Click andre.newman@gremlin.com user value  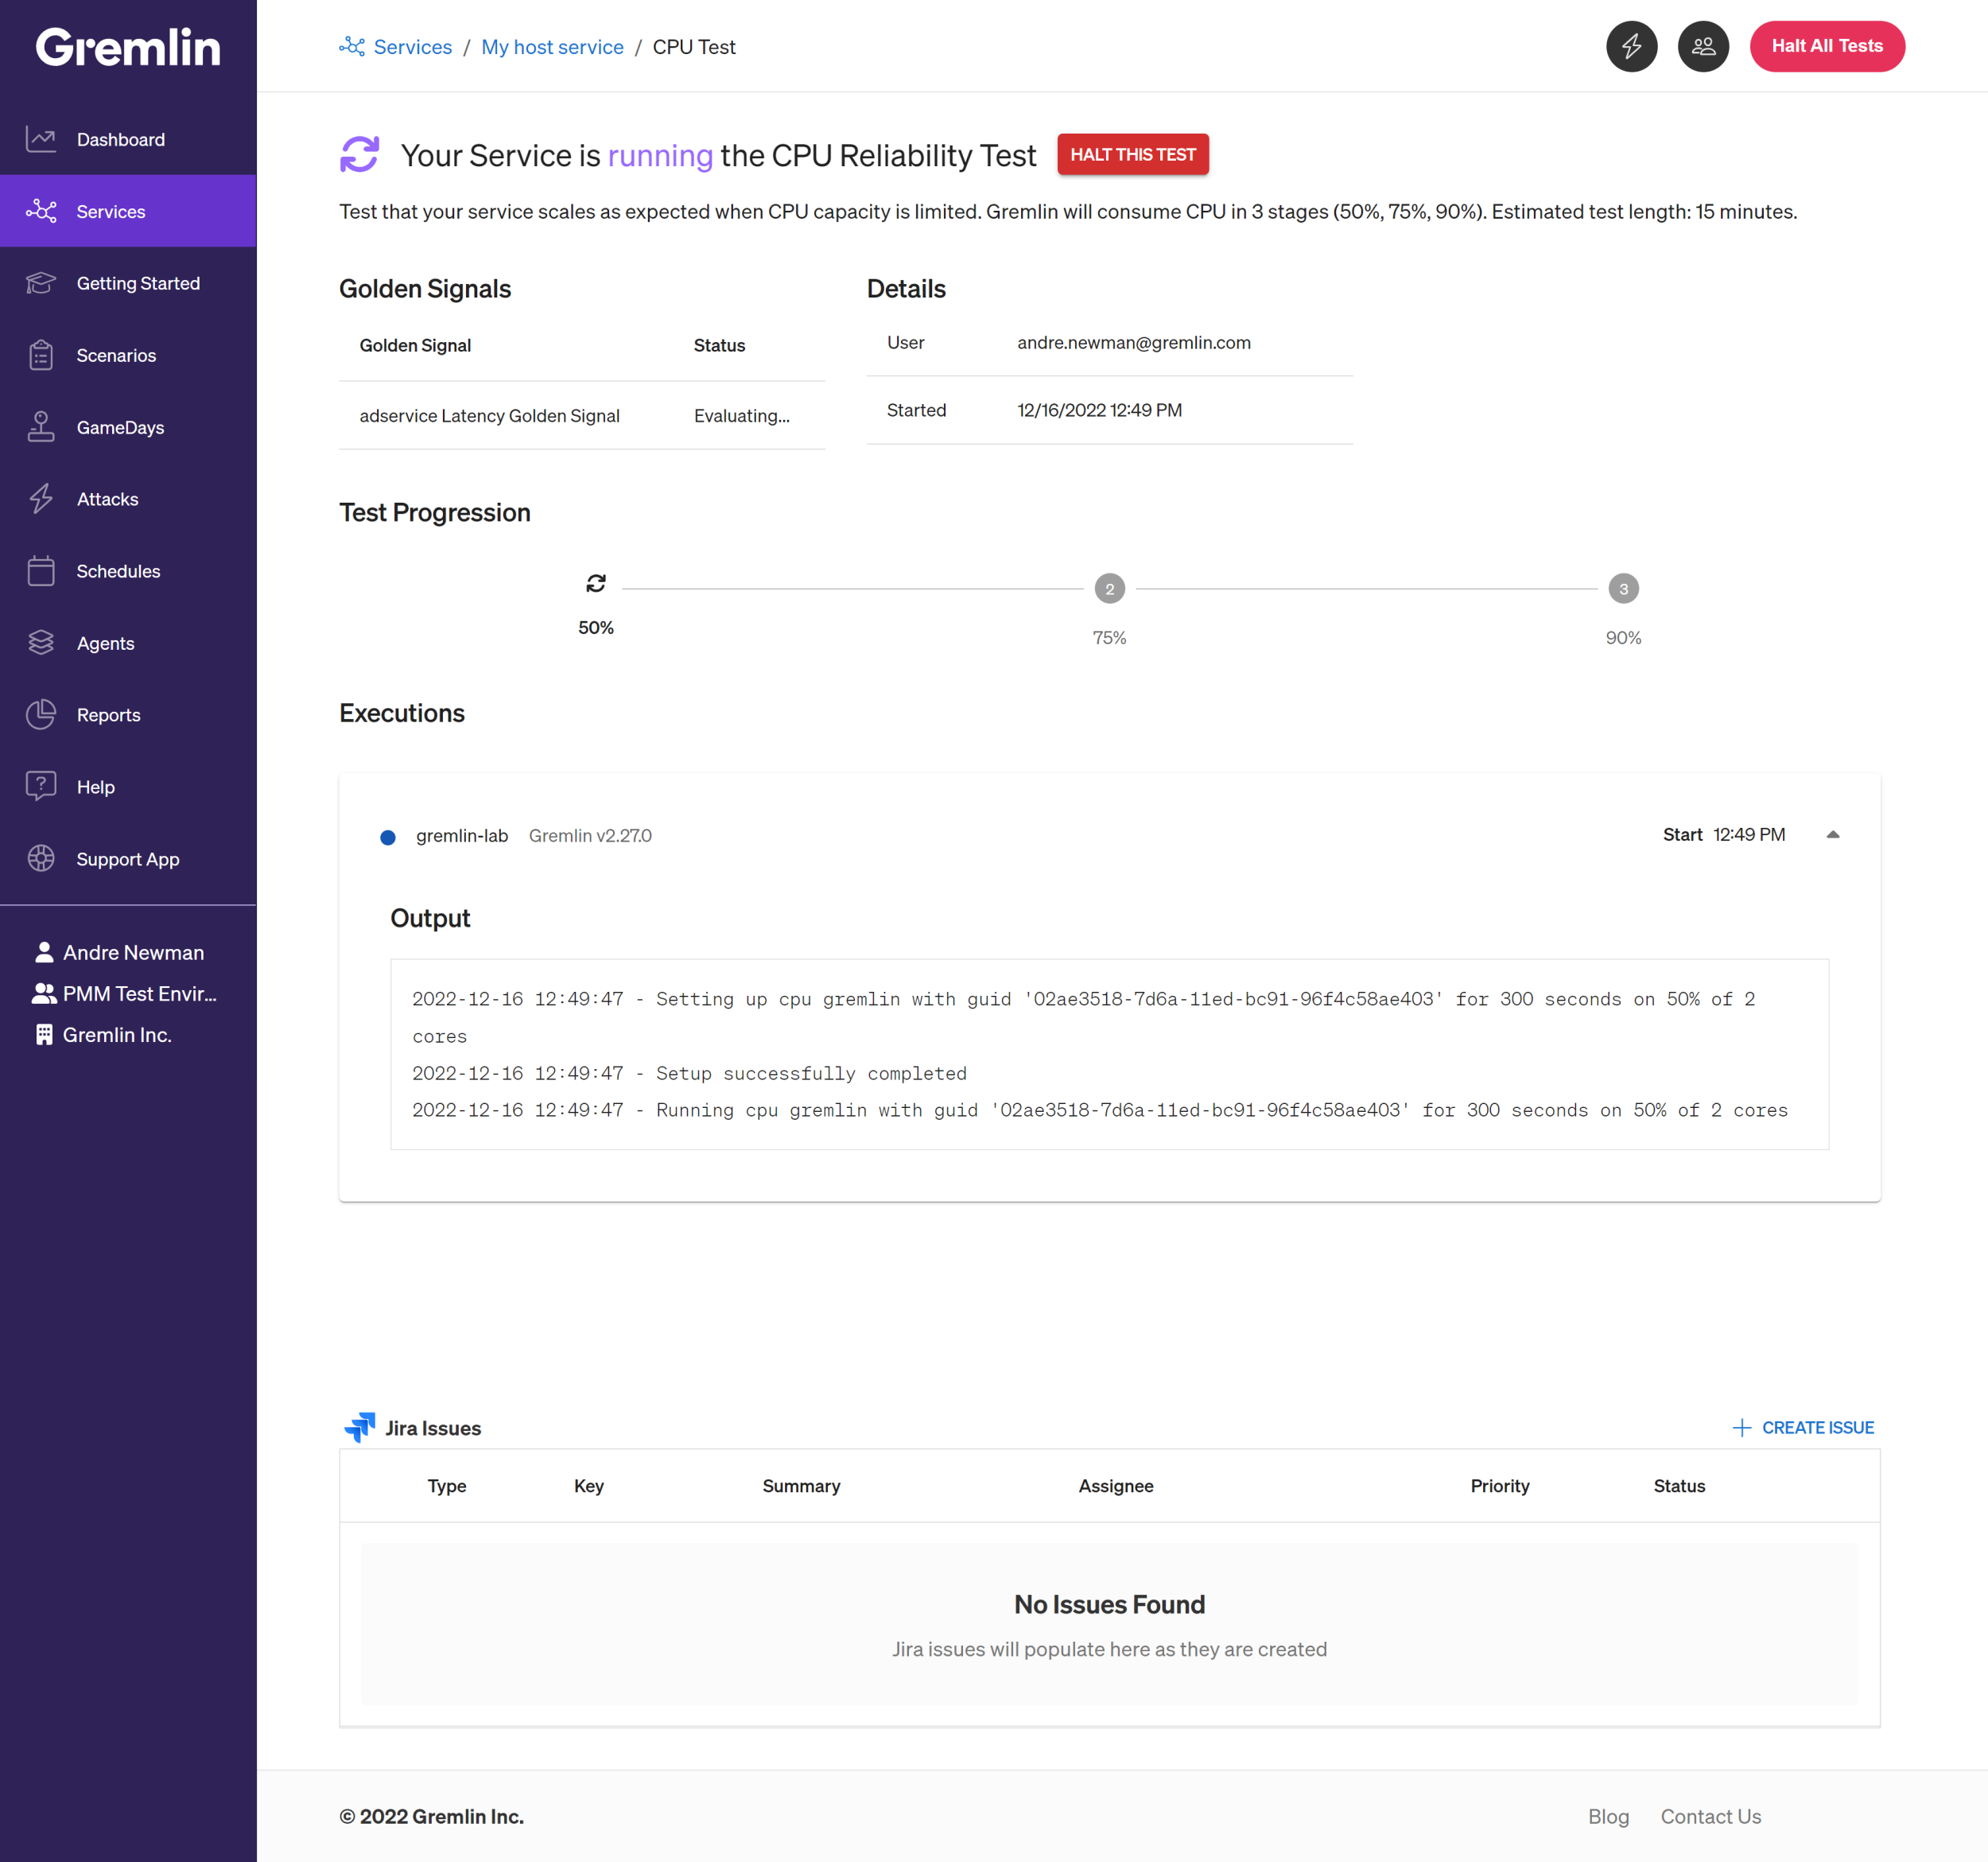[1134, 342]
